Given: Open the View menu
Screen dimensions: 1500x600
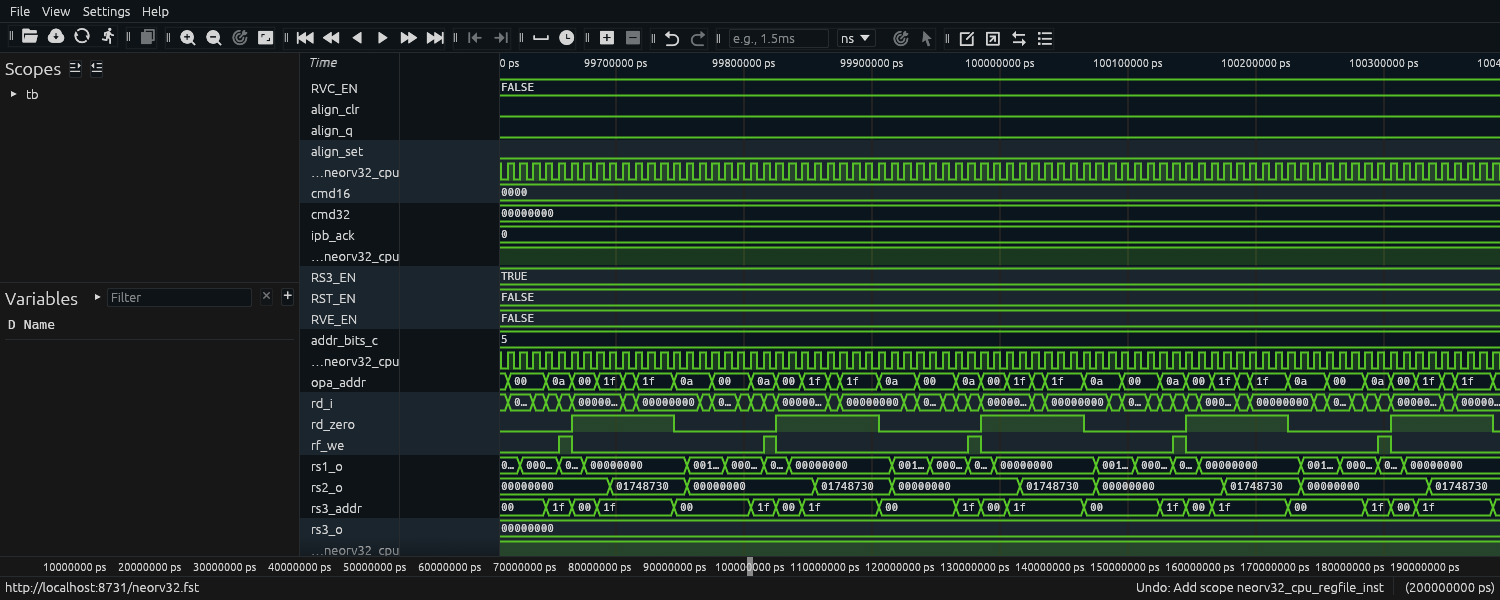Looking at the screenshot, I should (56, 12).
